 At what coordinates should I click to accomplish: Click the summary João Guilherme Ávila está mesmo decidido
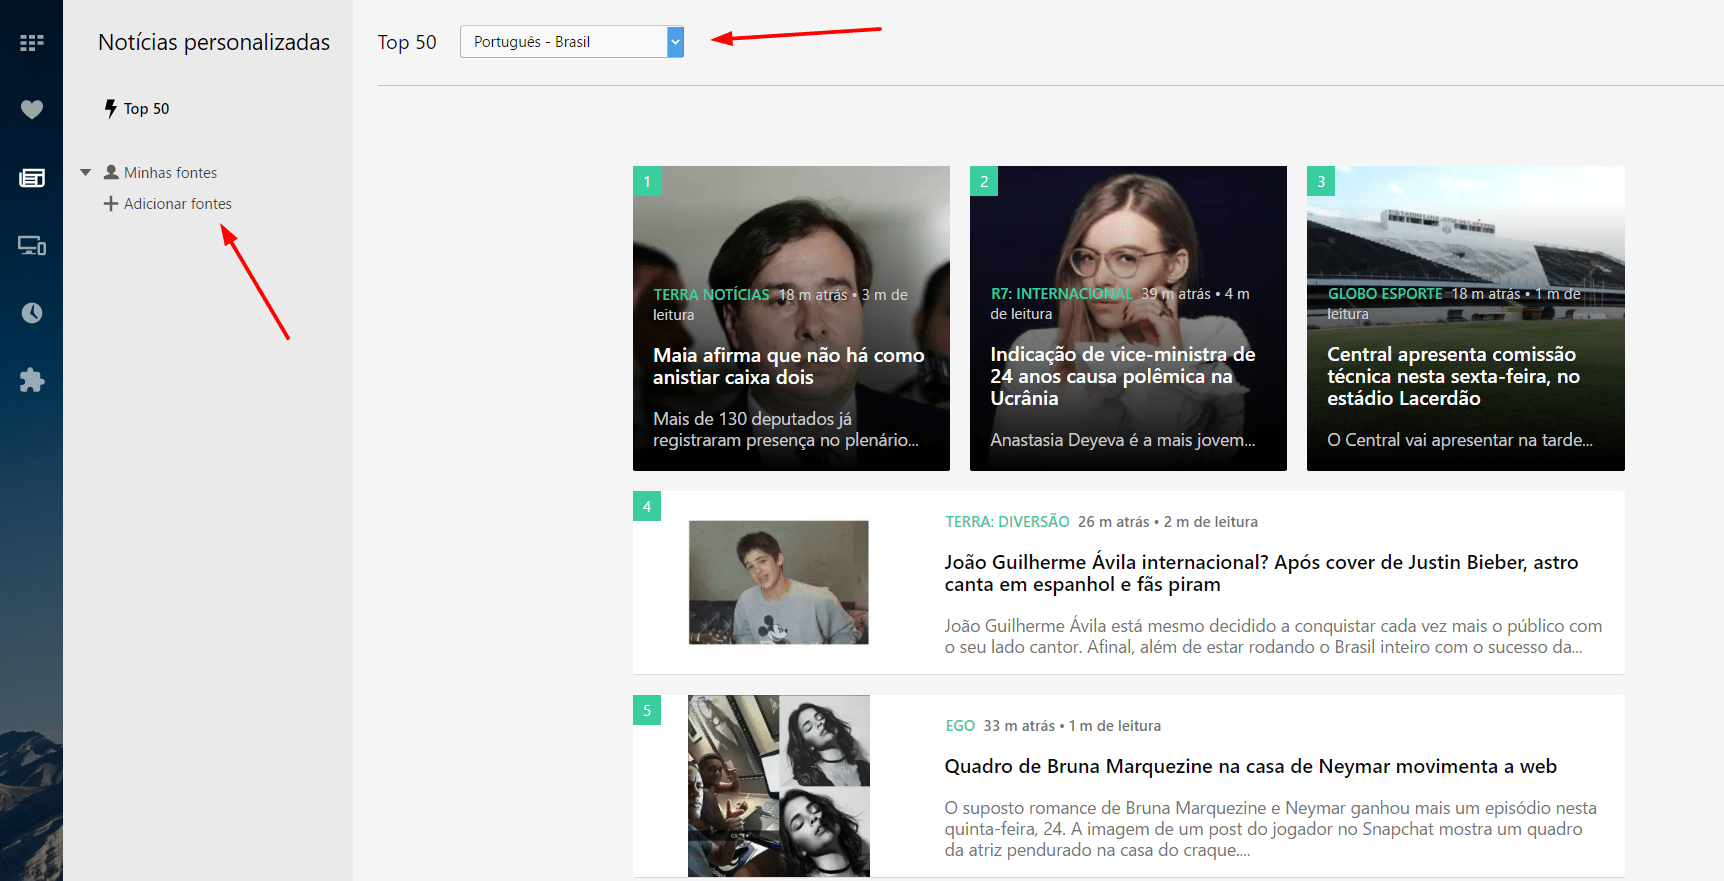click(1273, 636)
